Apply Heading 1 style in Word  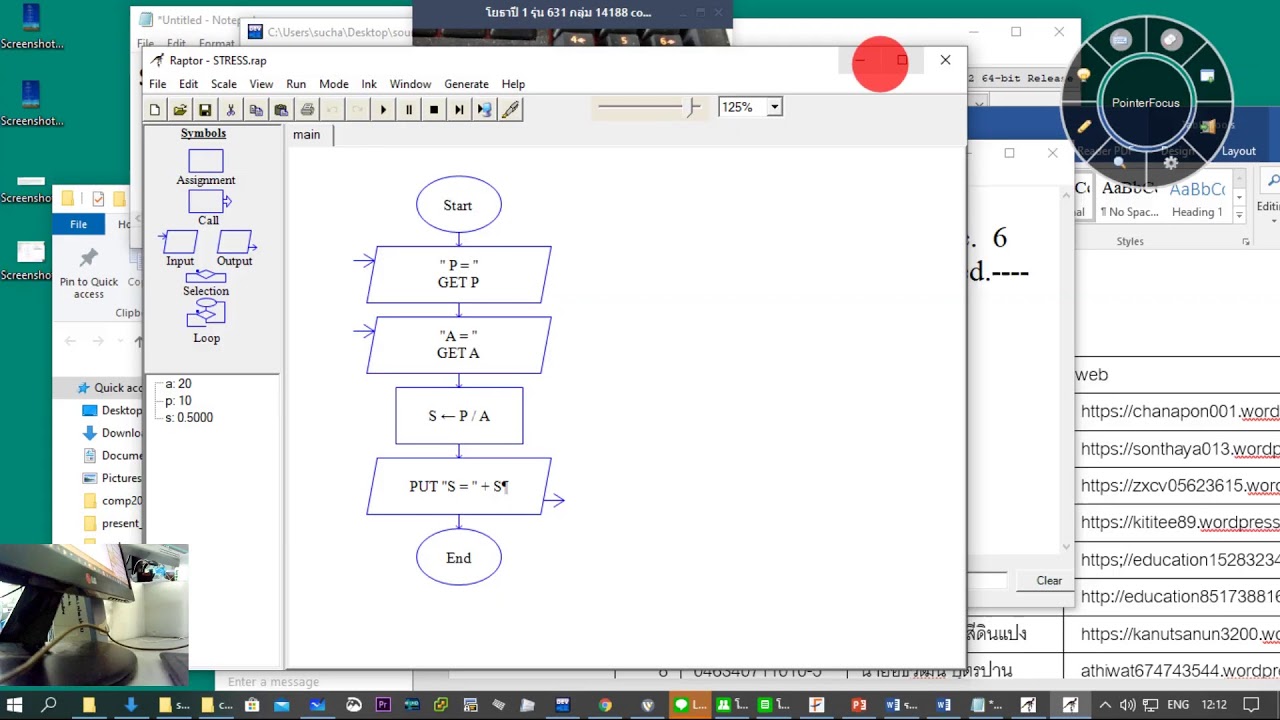pyautogui.click(x=1196, y=199)
